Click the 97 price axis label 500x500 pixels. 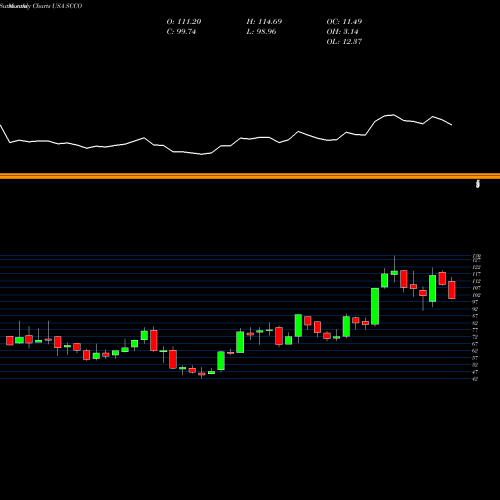475,302
